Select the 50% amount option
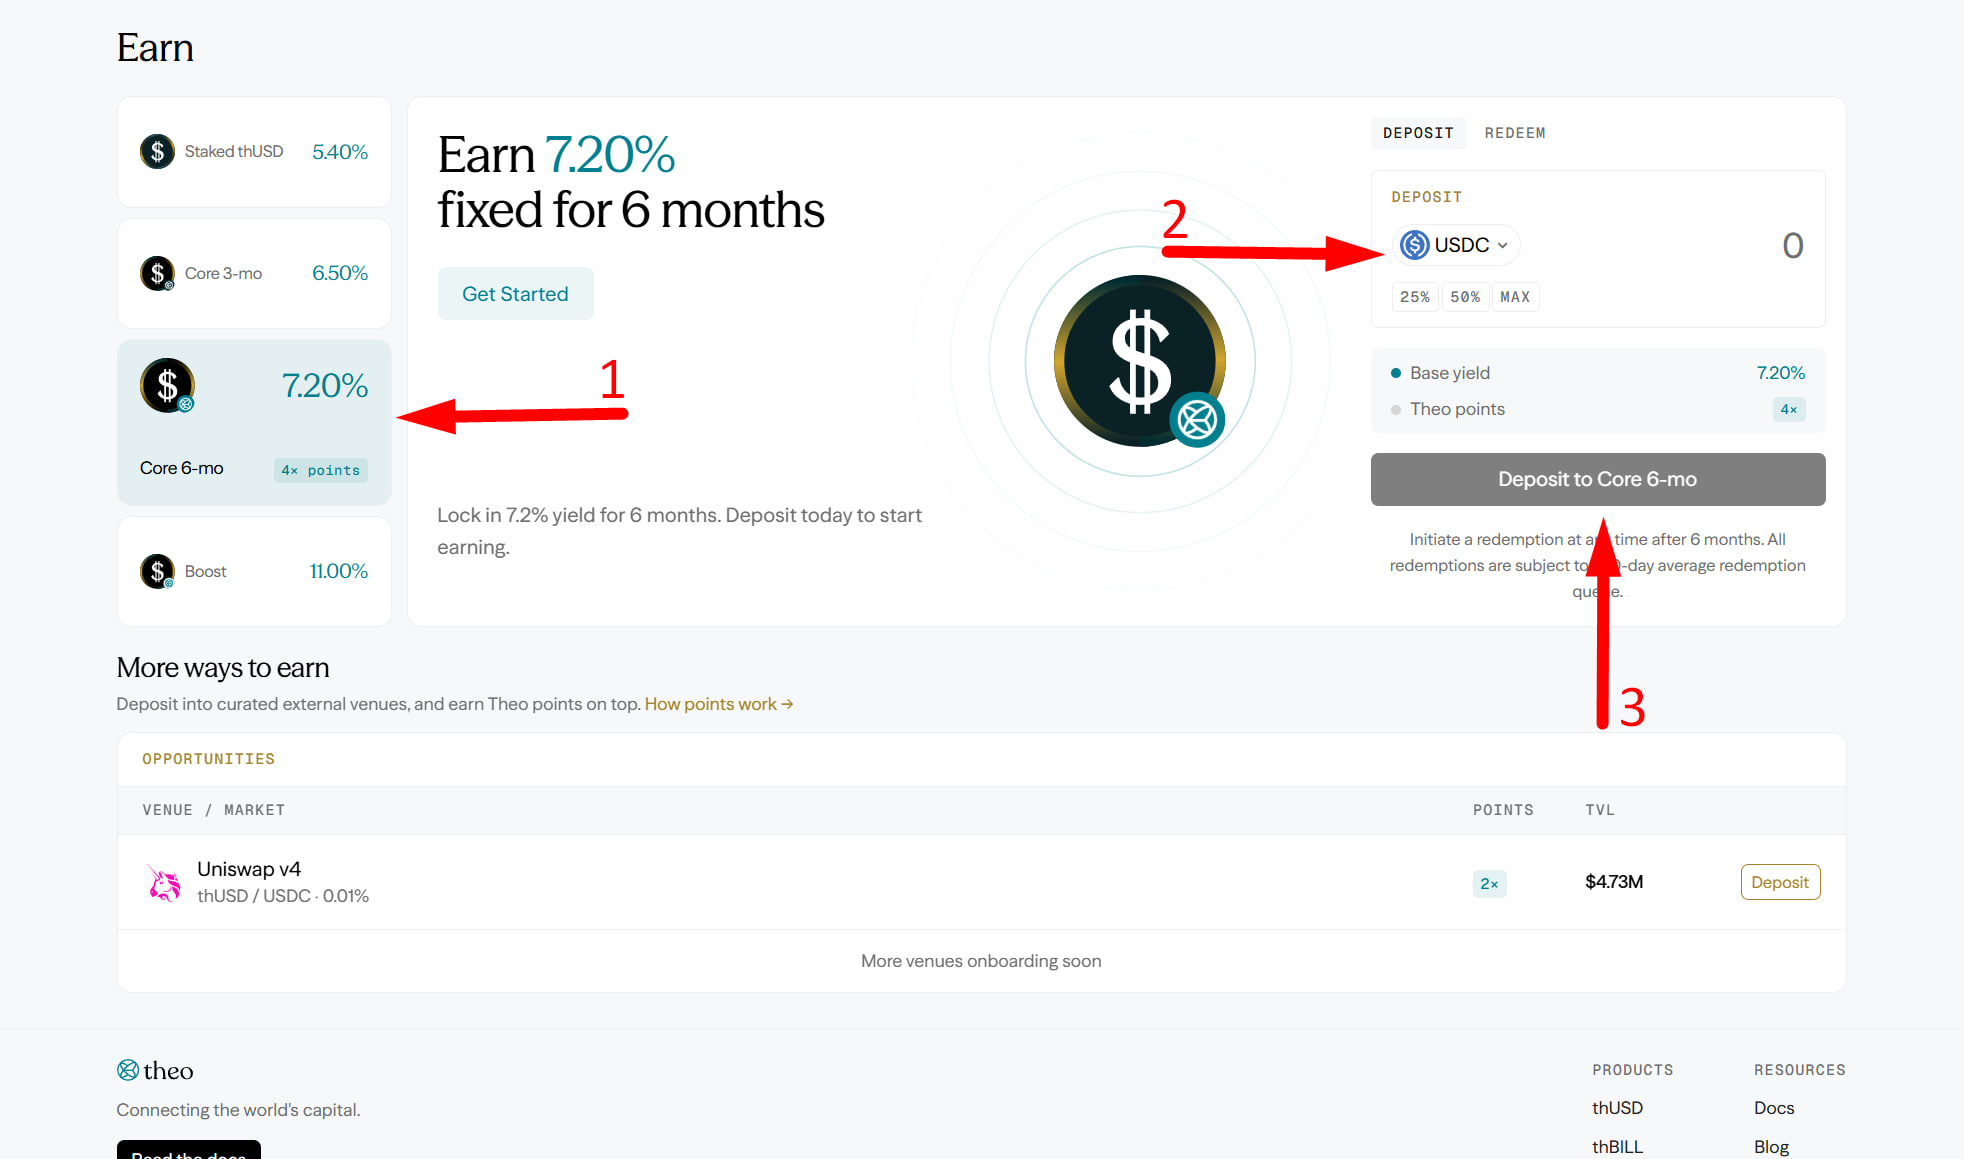The height and width of the screenshot is (1159, 1964). click(1465, 297)
